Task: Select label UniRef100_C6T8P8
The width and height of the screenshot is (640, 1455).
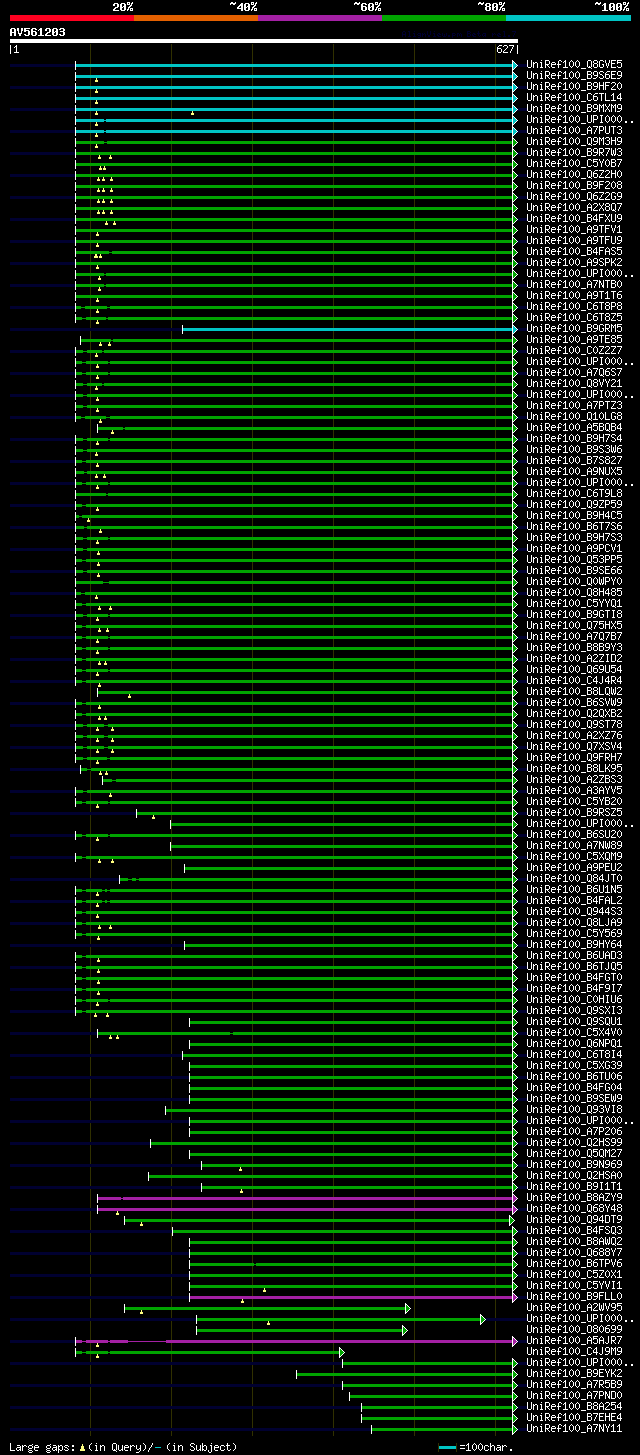Action: [x=574, y=306]
